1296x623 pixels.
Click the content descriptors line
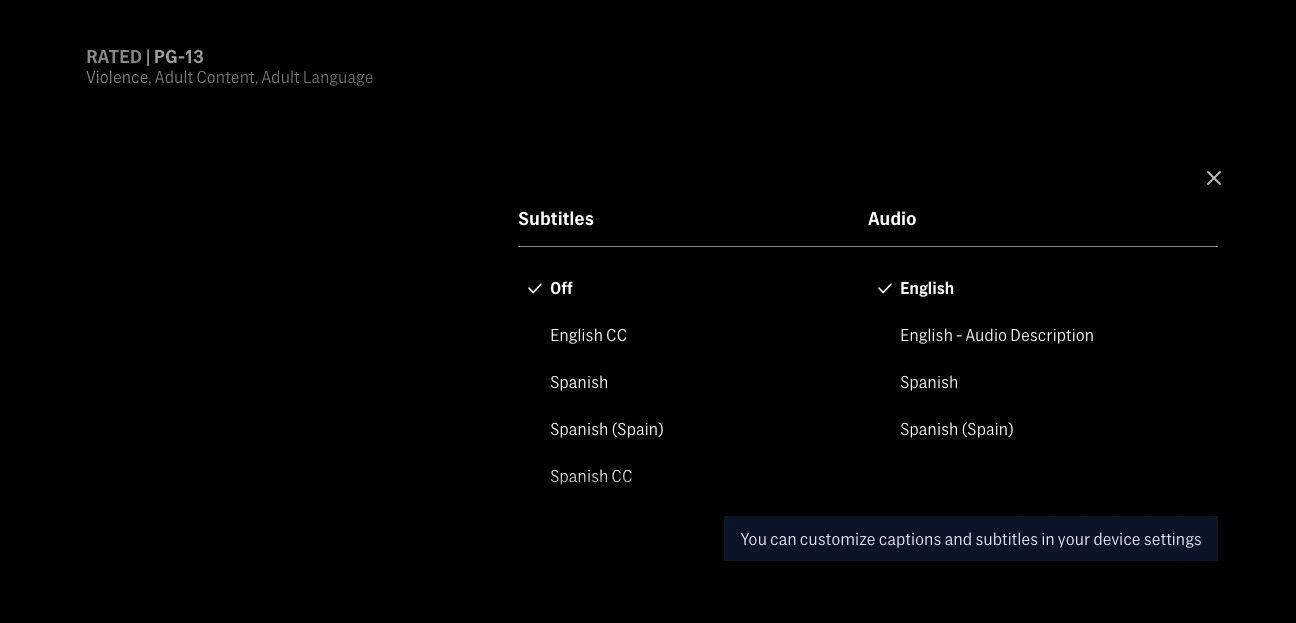coord(229,77)
